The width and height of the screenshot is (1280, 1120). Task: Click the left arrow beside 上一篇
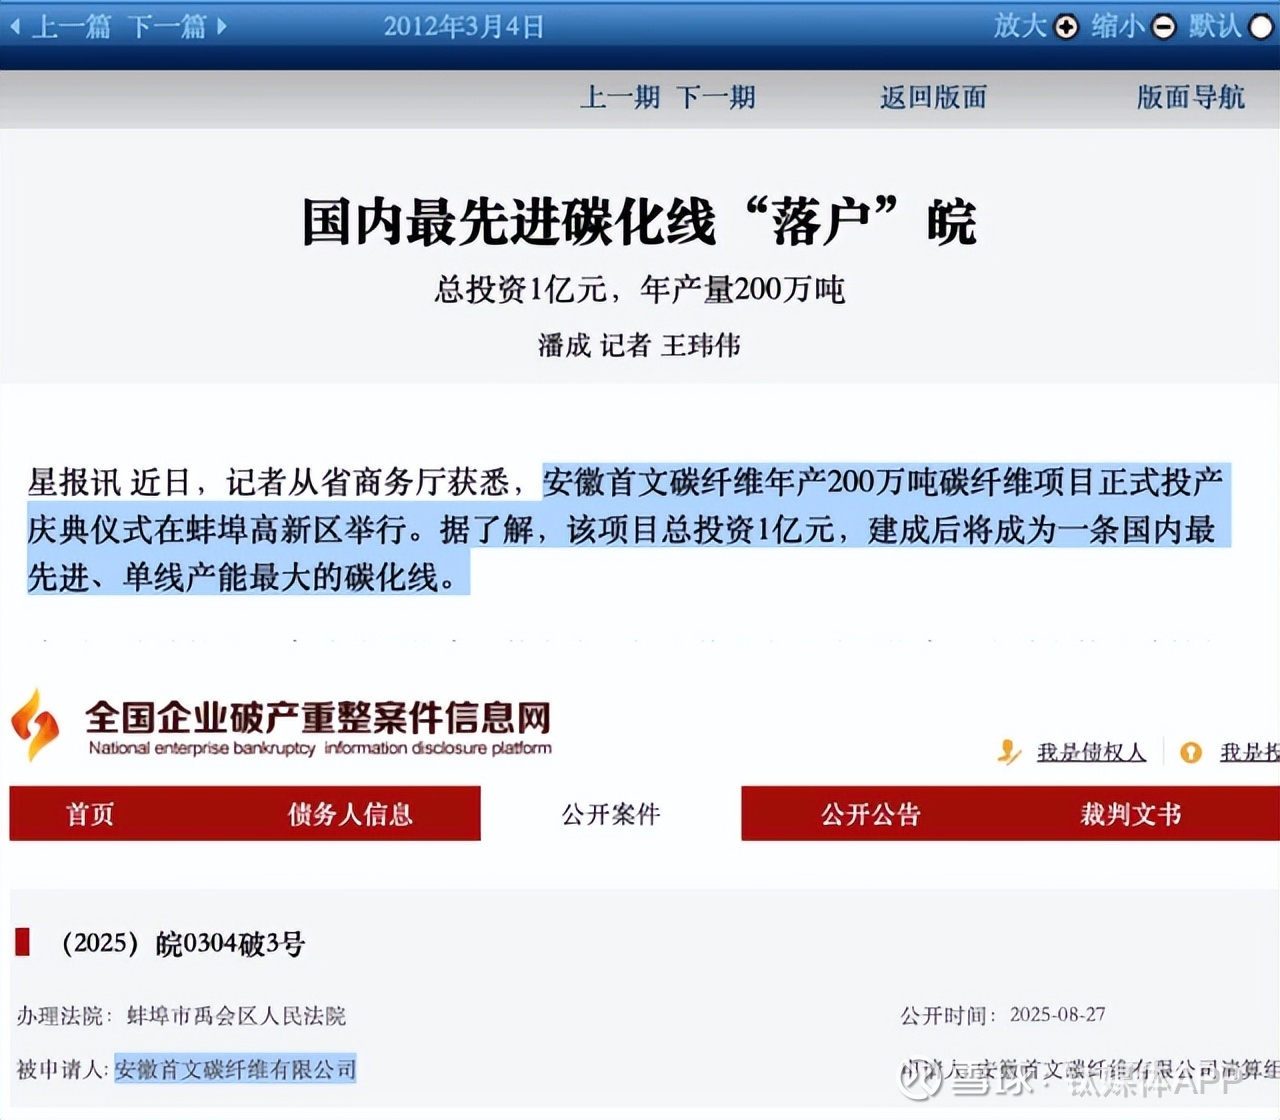pyautogui.click(x=15, y=26)
